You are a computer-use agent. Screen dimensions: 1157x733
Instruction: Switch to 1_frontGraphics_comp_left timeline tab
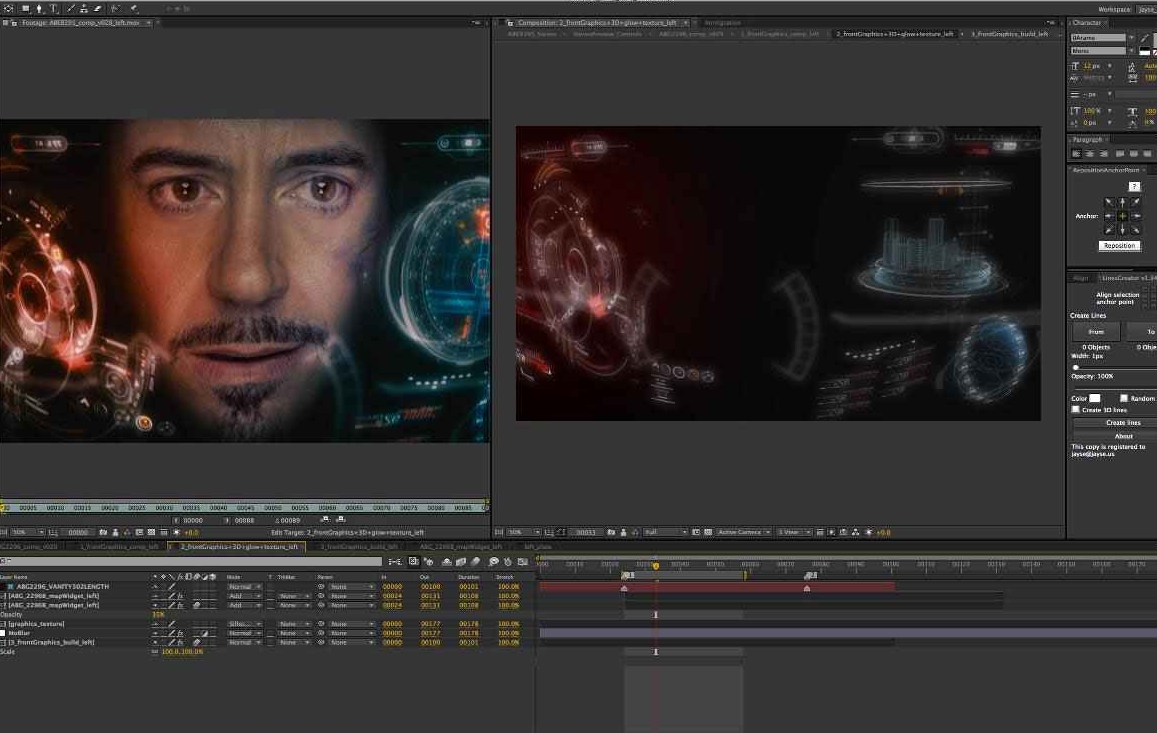(120, 547)
